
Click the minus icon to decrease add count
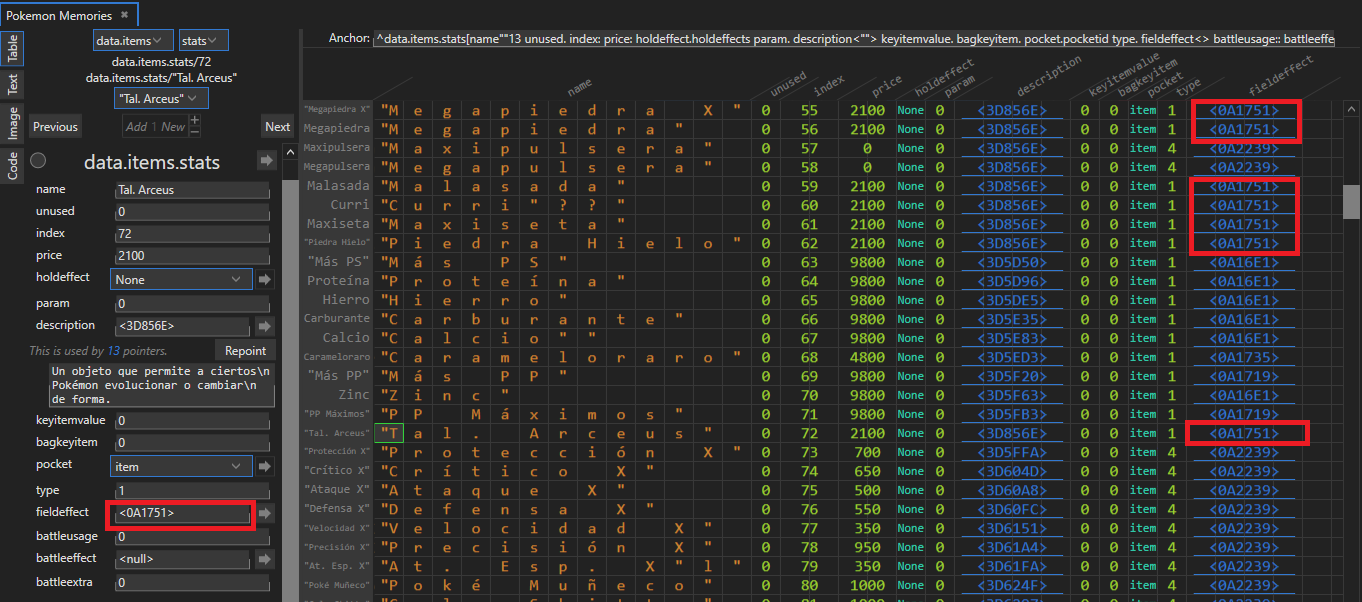pyautogui.click(x=194, y=132)
